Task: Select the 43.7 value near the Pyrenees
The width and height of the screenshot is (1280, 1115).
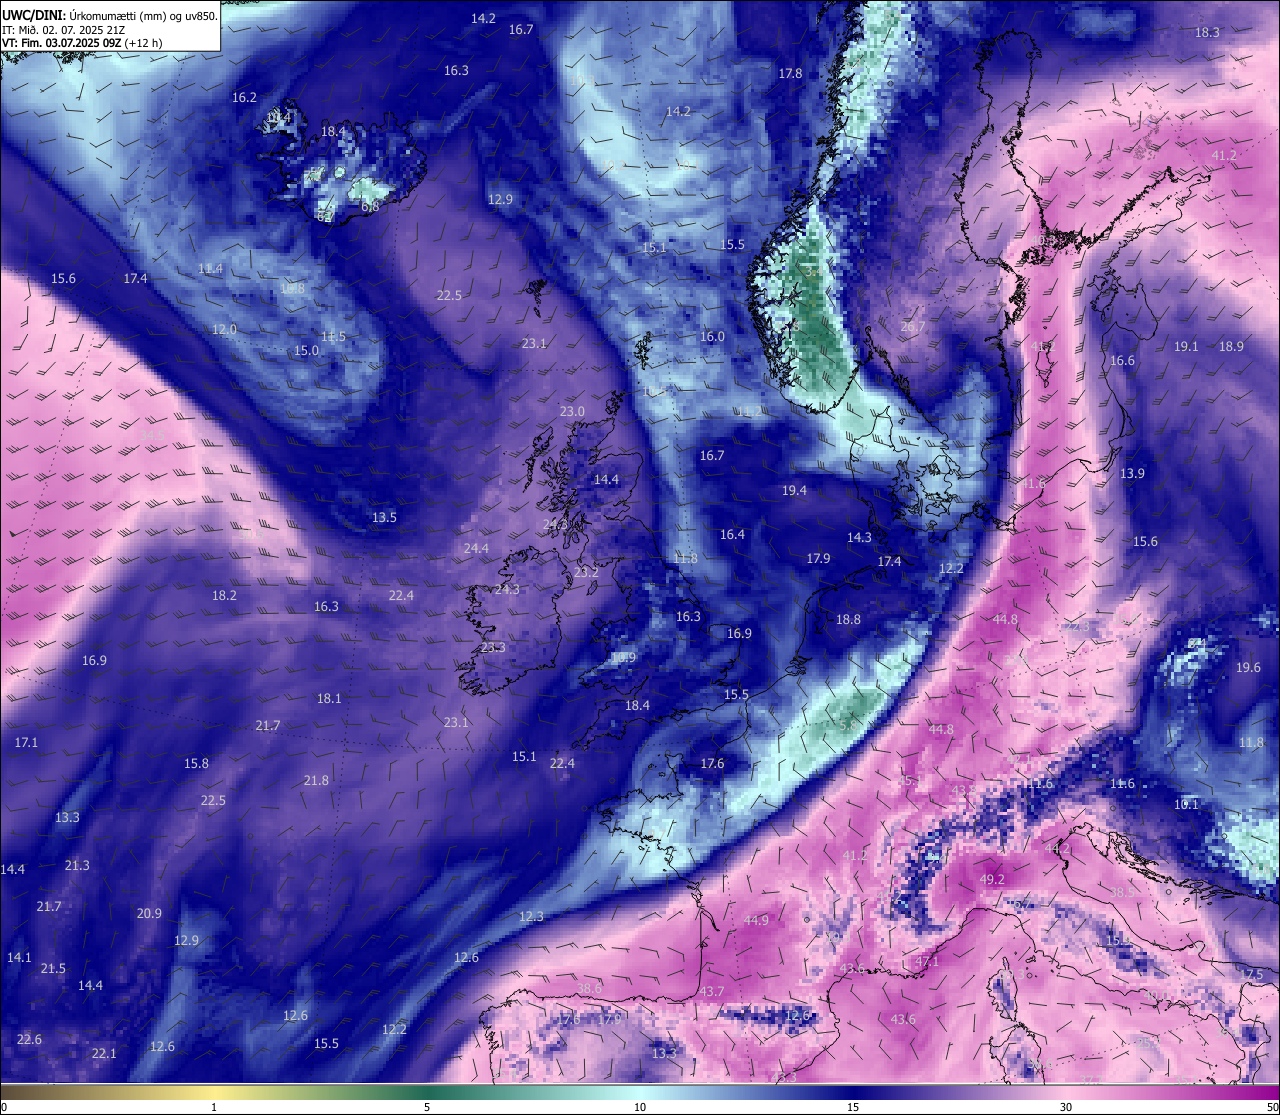Action: pyautogui.click(x=711, y=992)
